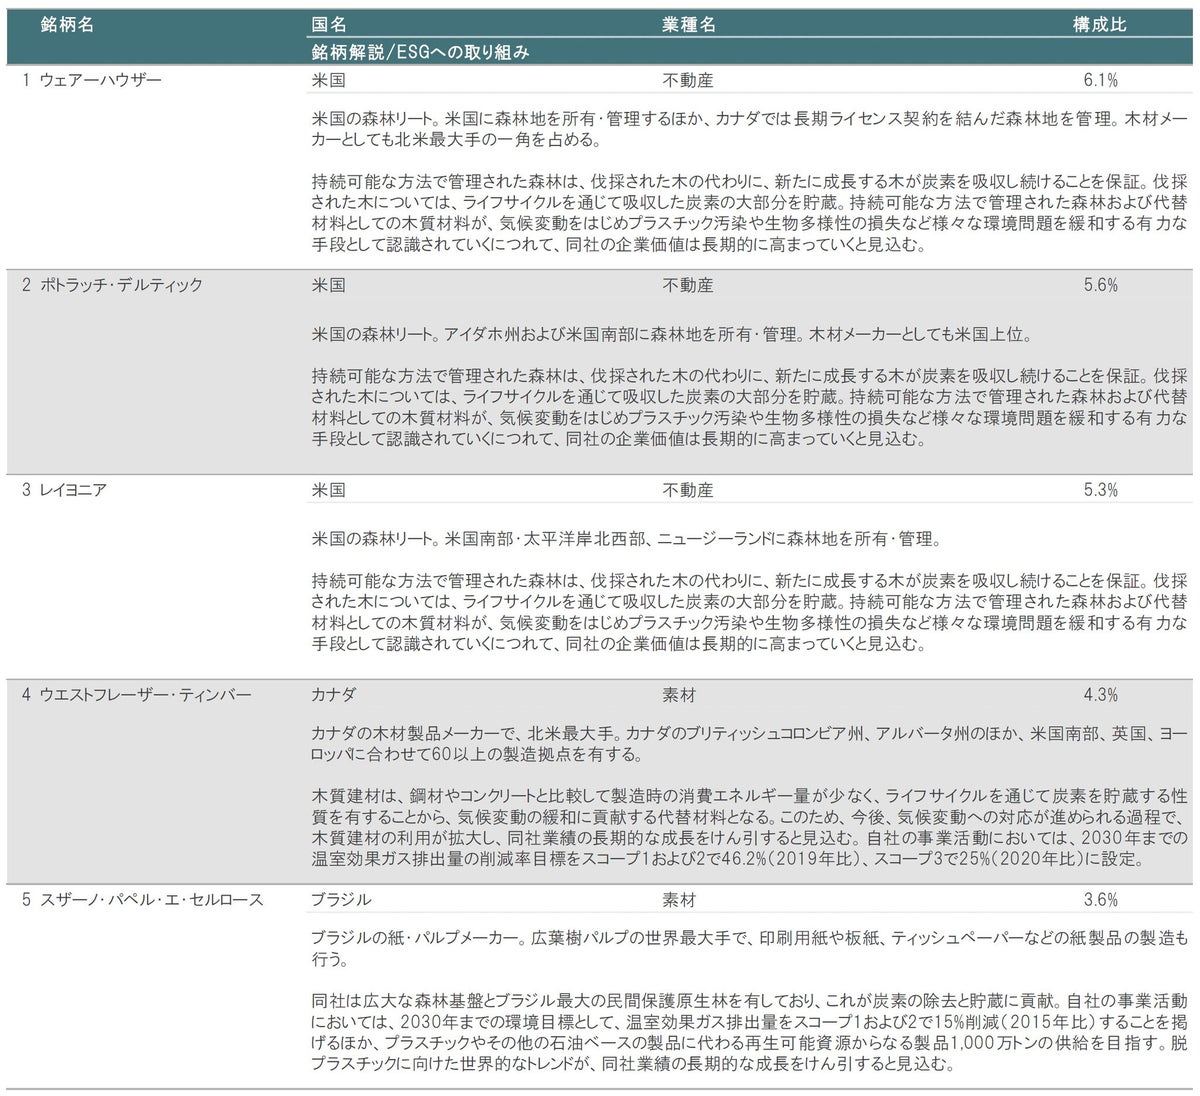Select the ウエストフレーザー・ティンバー stock name

[x=145, y=695]
